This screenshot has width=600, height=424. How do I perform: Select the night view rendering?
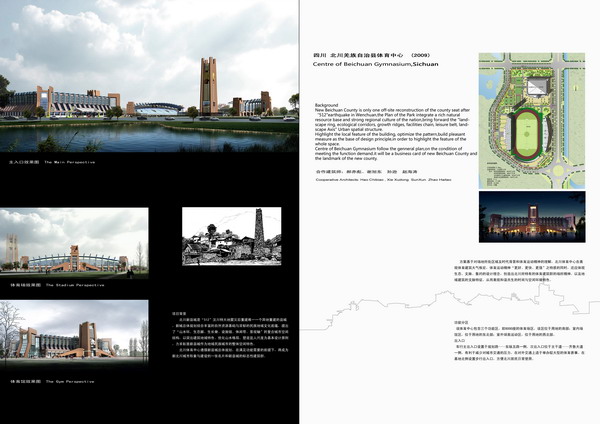tap(532, 217)
